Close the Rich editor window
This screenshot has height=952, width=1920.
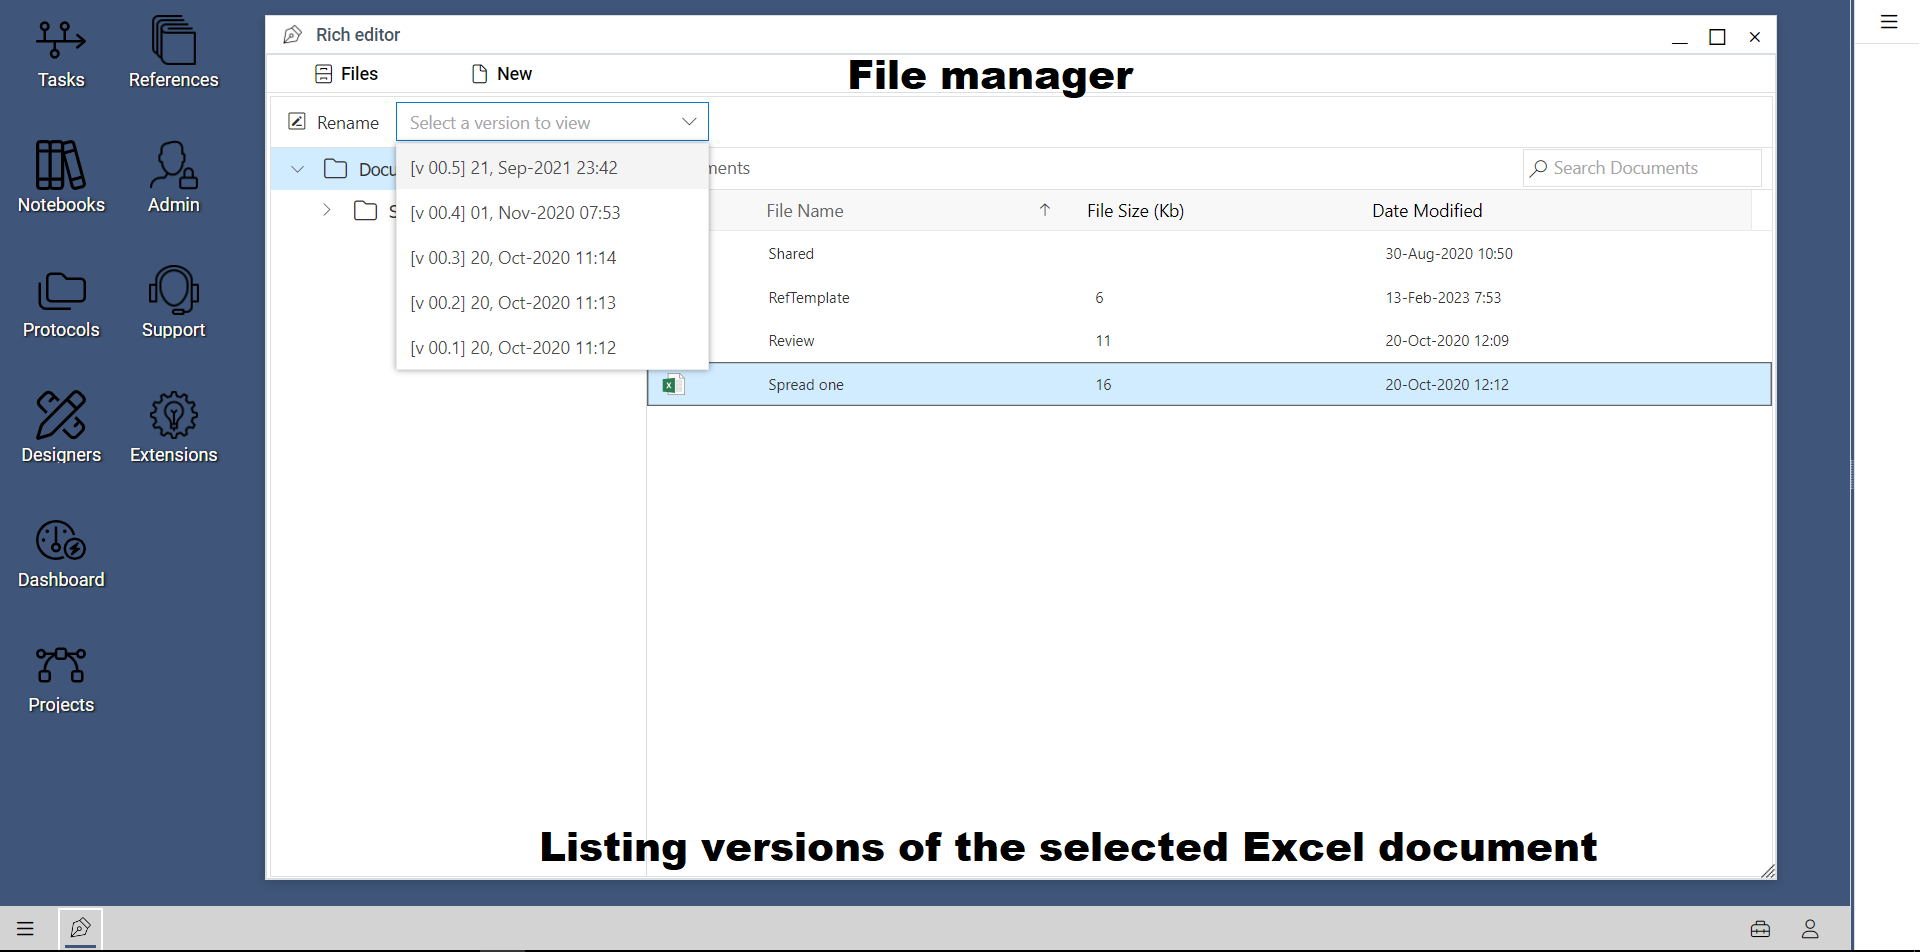point(1755,37)
